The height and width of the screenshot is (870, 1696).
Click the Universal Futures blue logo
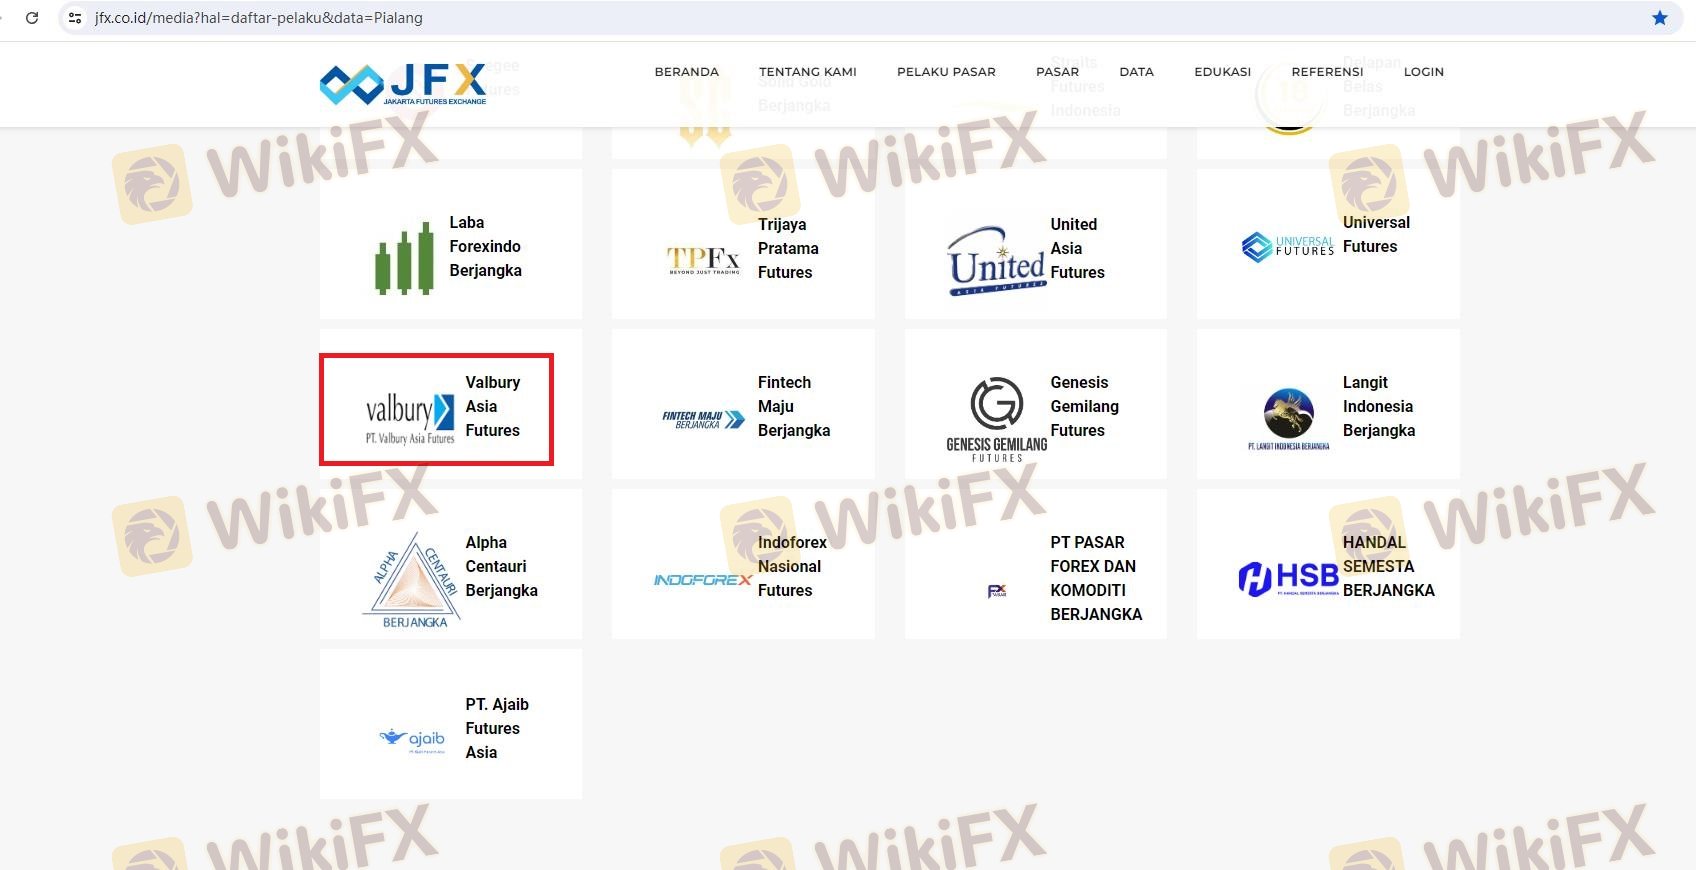[1288, 247]
